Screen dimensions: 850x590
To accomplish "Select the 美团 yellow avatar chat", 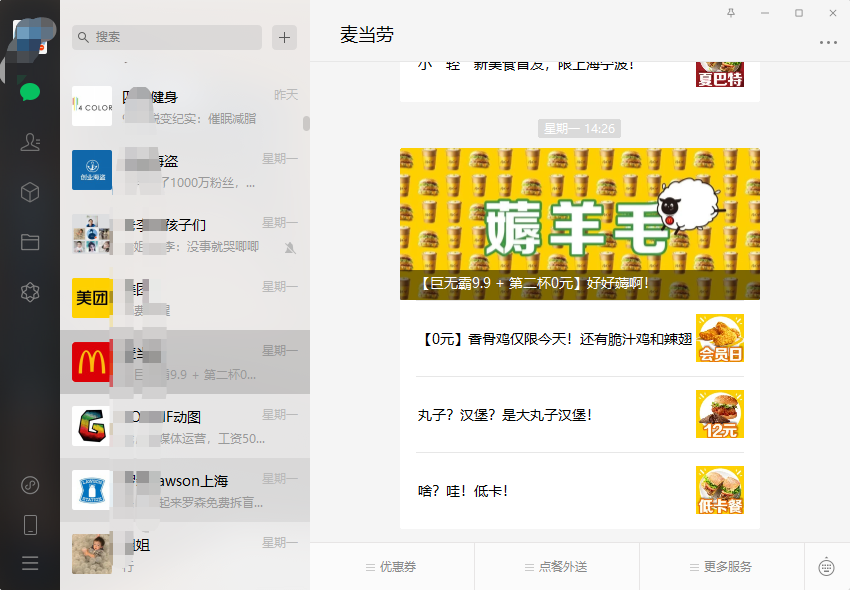I will (x=92, y=298).
